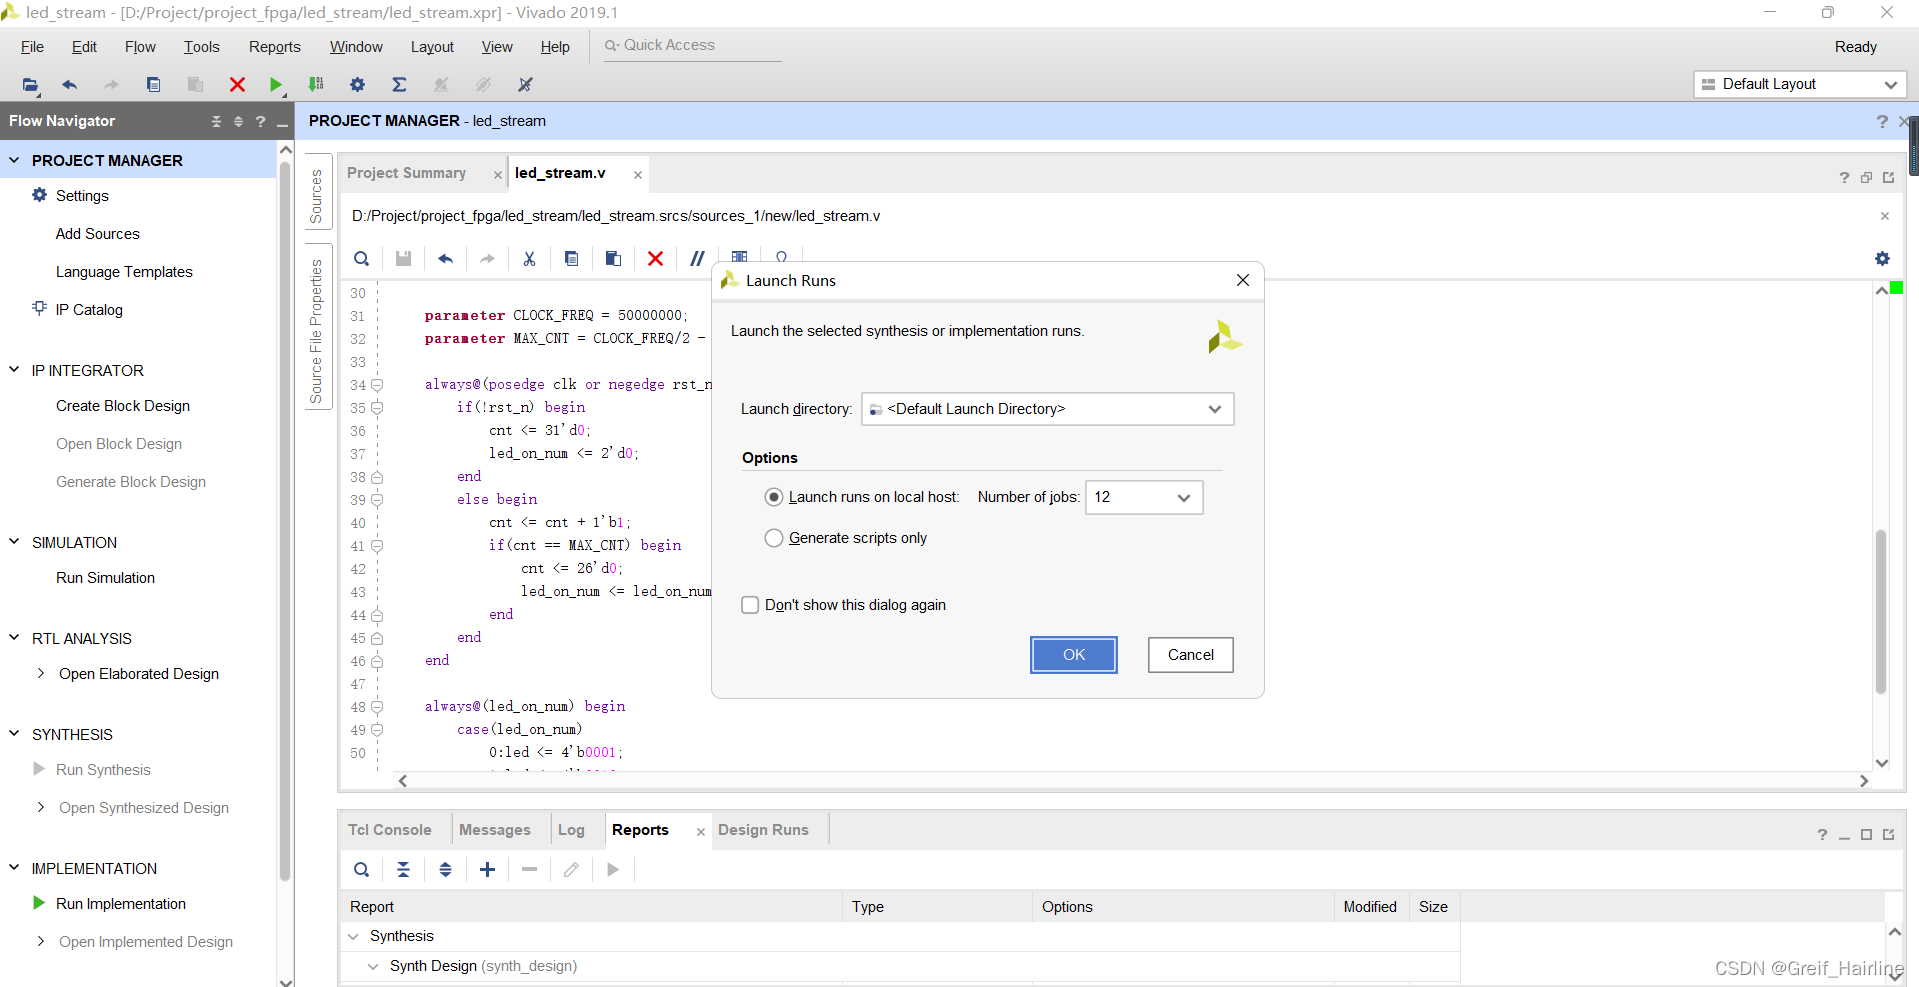The image size is (1919, 987).
Task: Open the File menu
Action: coord(32,47)
